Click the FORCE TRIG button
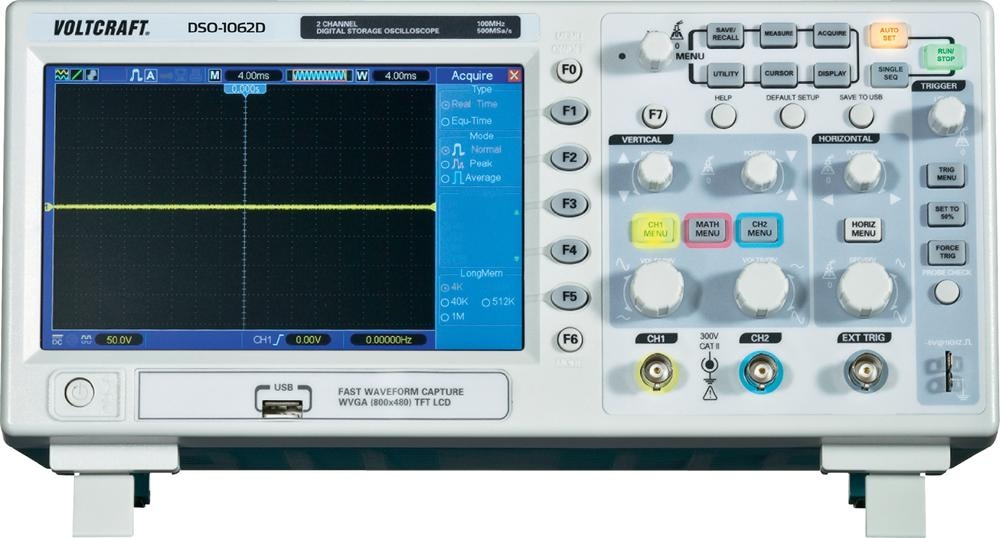The width and height of the screenshot is (1000, 538). click(x=946, y=252)
